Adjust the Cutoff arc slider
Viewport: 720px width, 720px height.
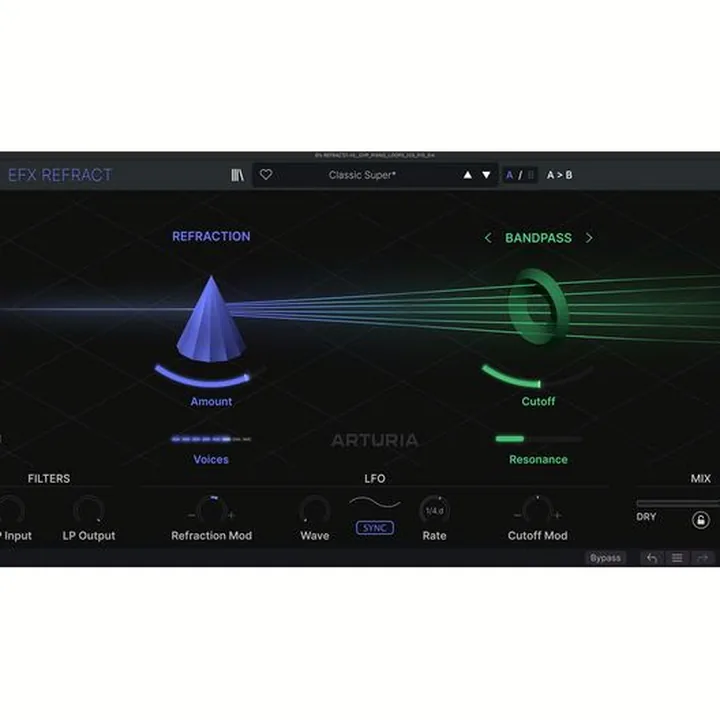[x=537, y=377]
